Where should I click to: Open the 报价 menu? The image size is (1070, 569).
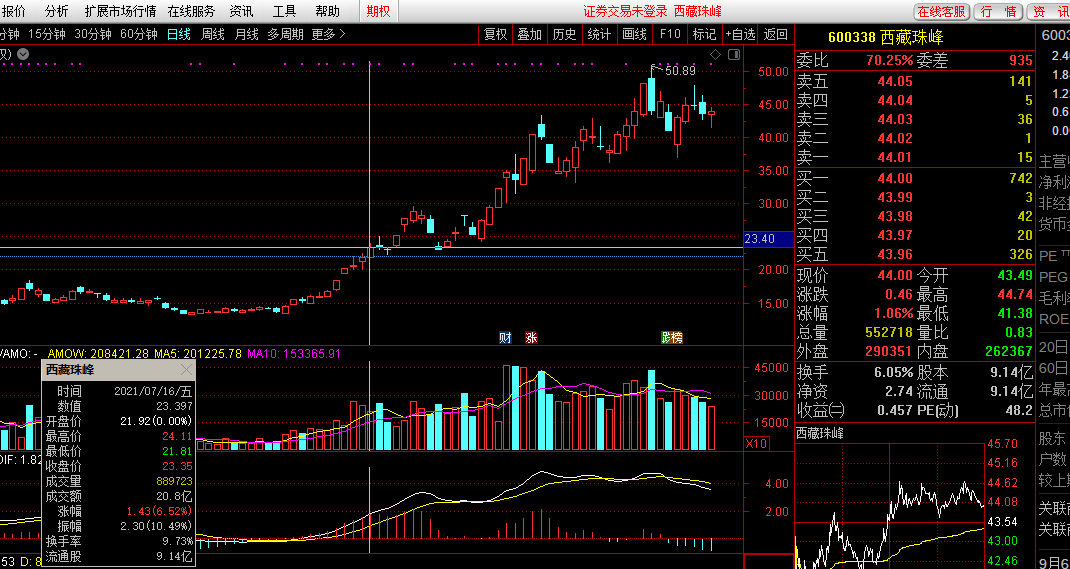(x=13, y=11)
